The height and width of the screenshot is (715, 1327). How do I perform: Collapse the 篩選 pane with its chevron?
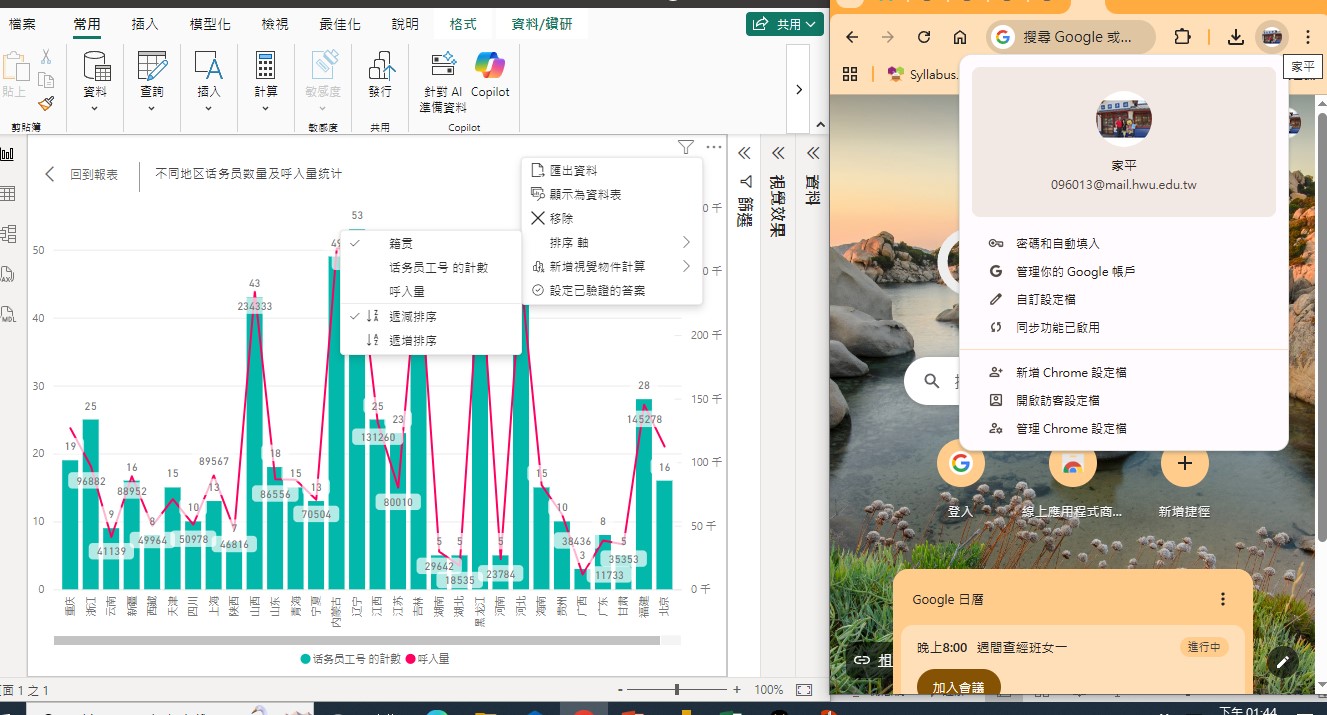744,153
